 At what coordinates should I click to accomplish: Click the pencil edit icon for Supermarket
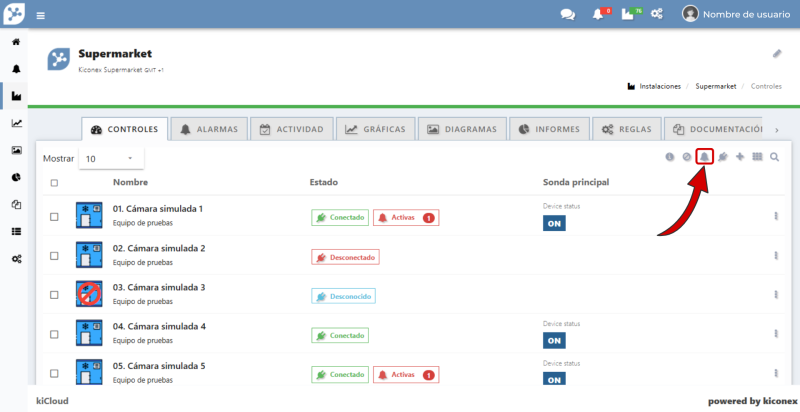tap(777, 53)
